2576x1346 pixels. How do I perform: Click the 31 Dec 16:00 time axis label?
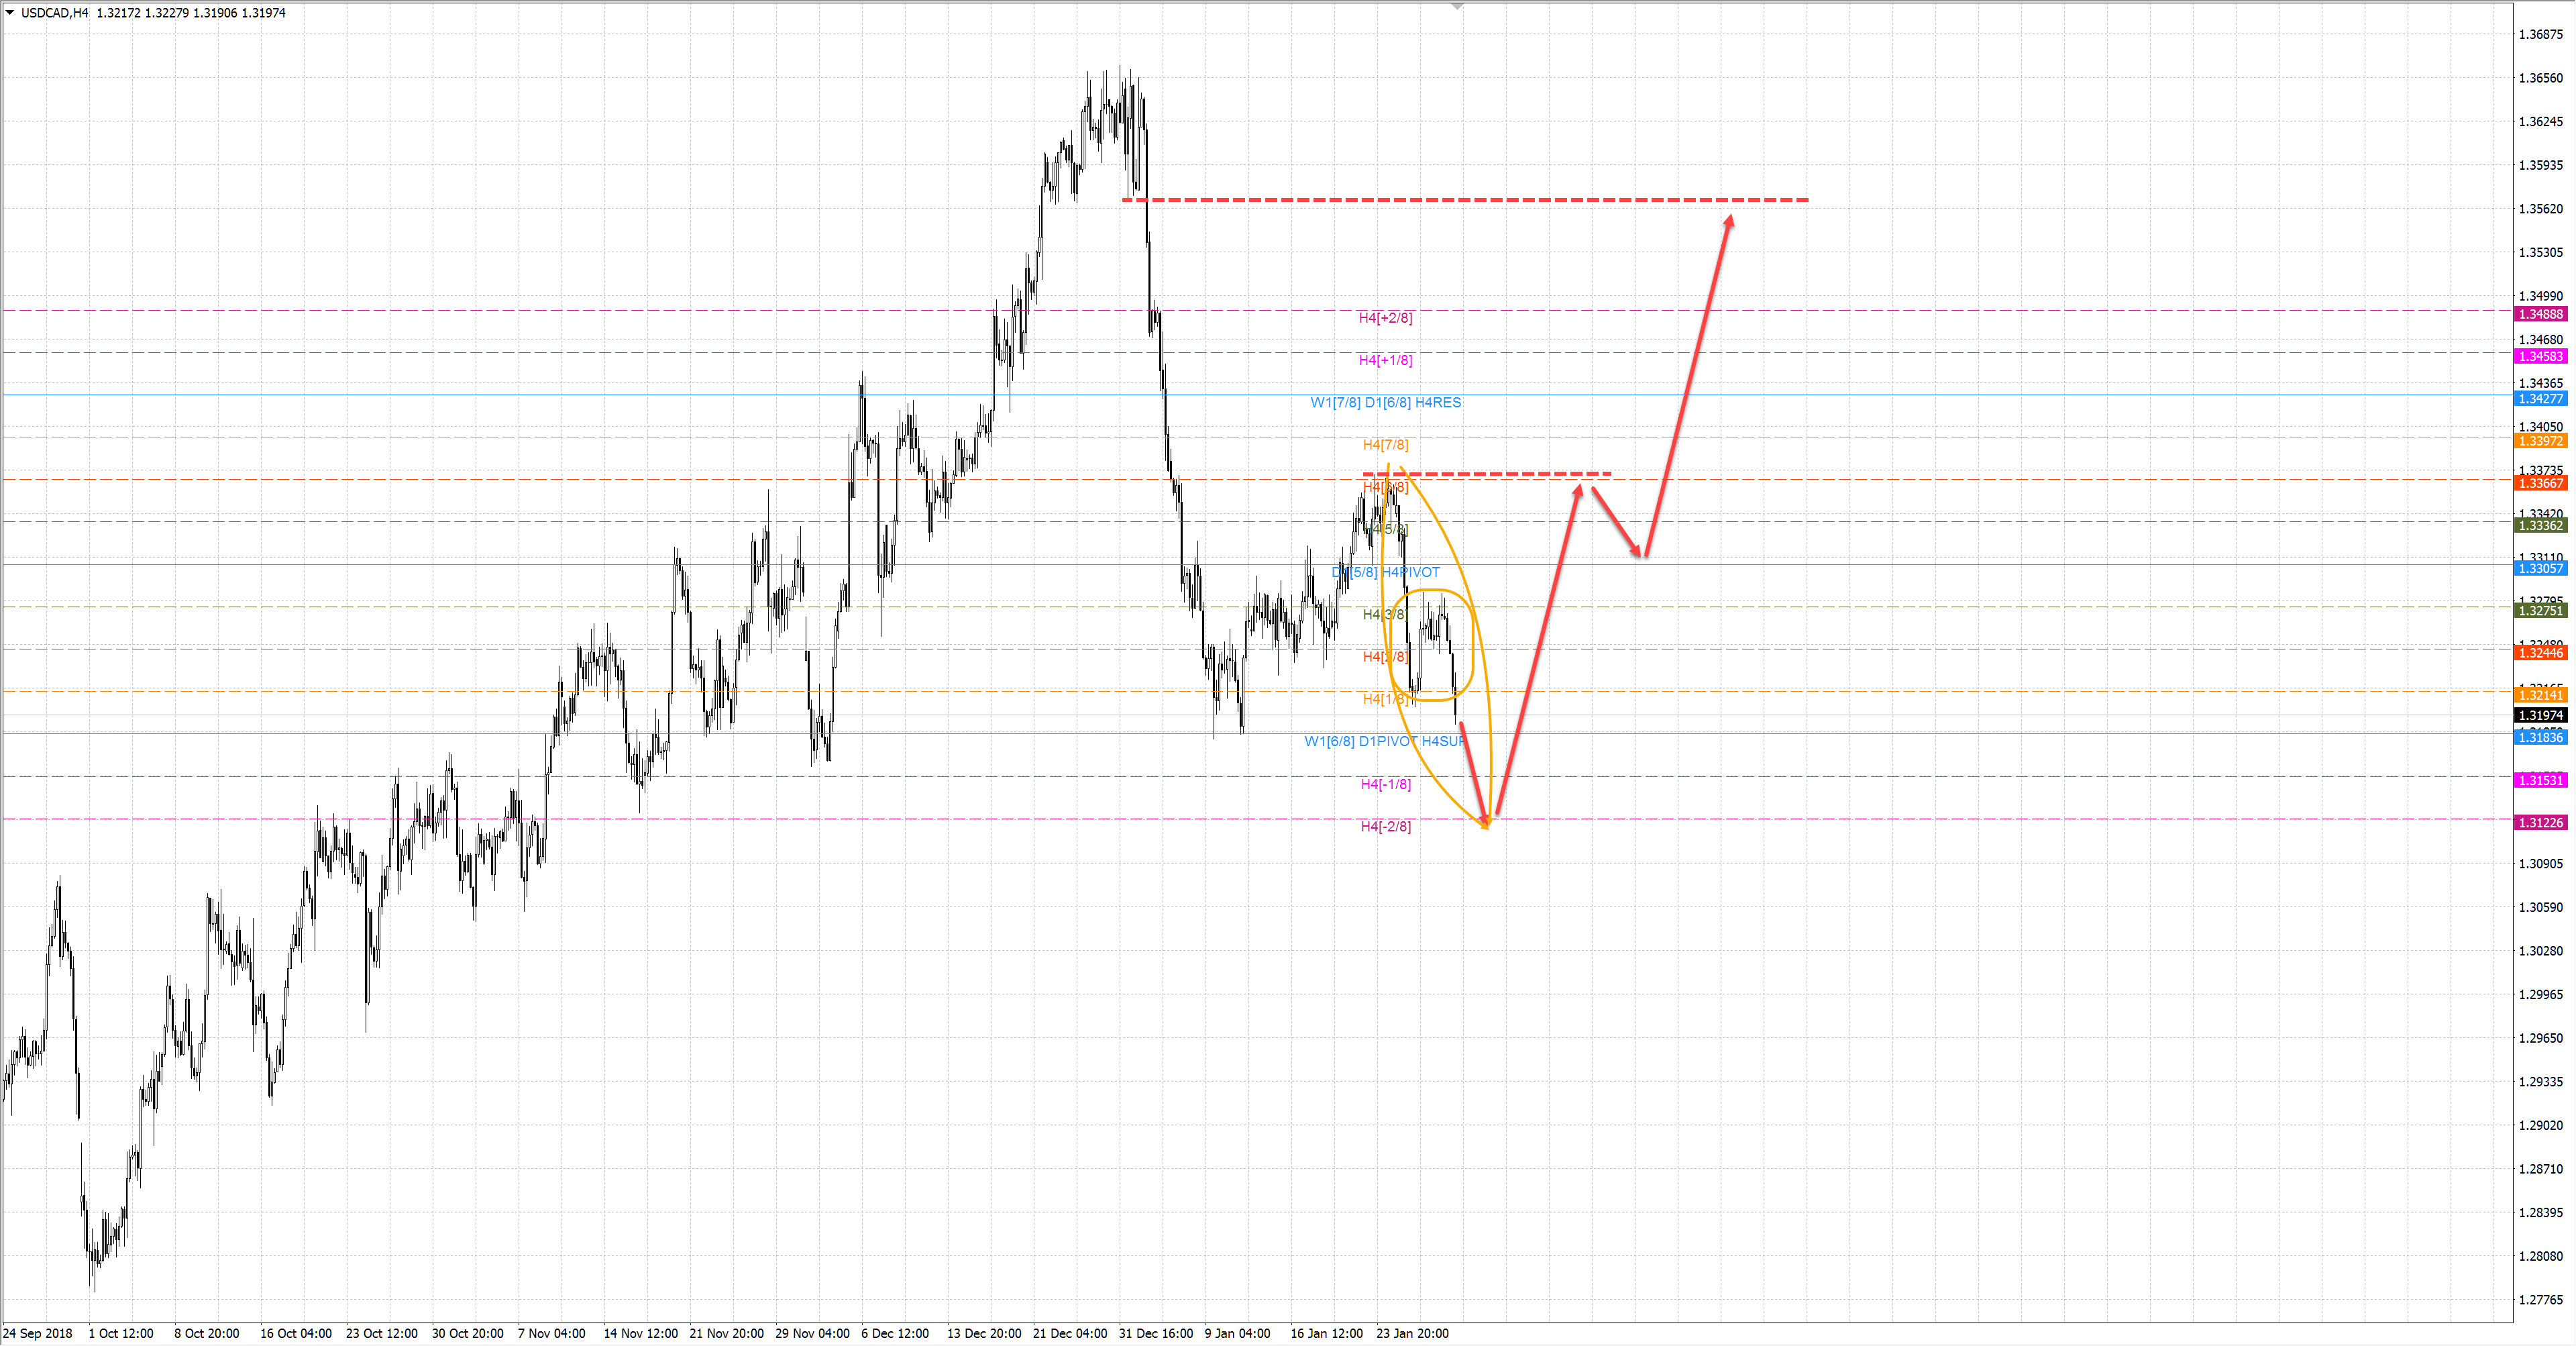point(1155,1333)
